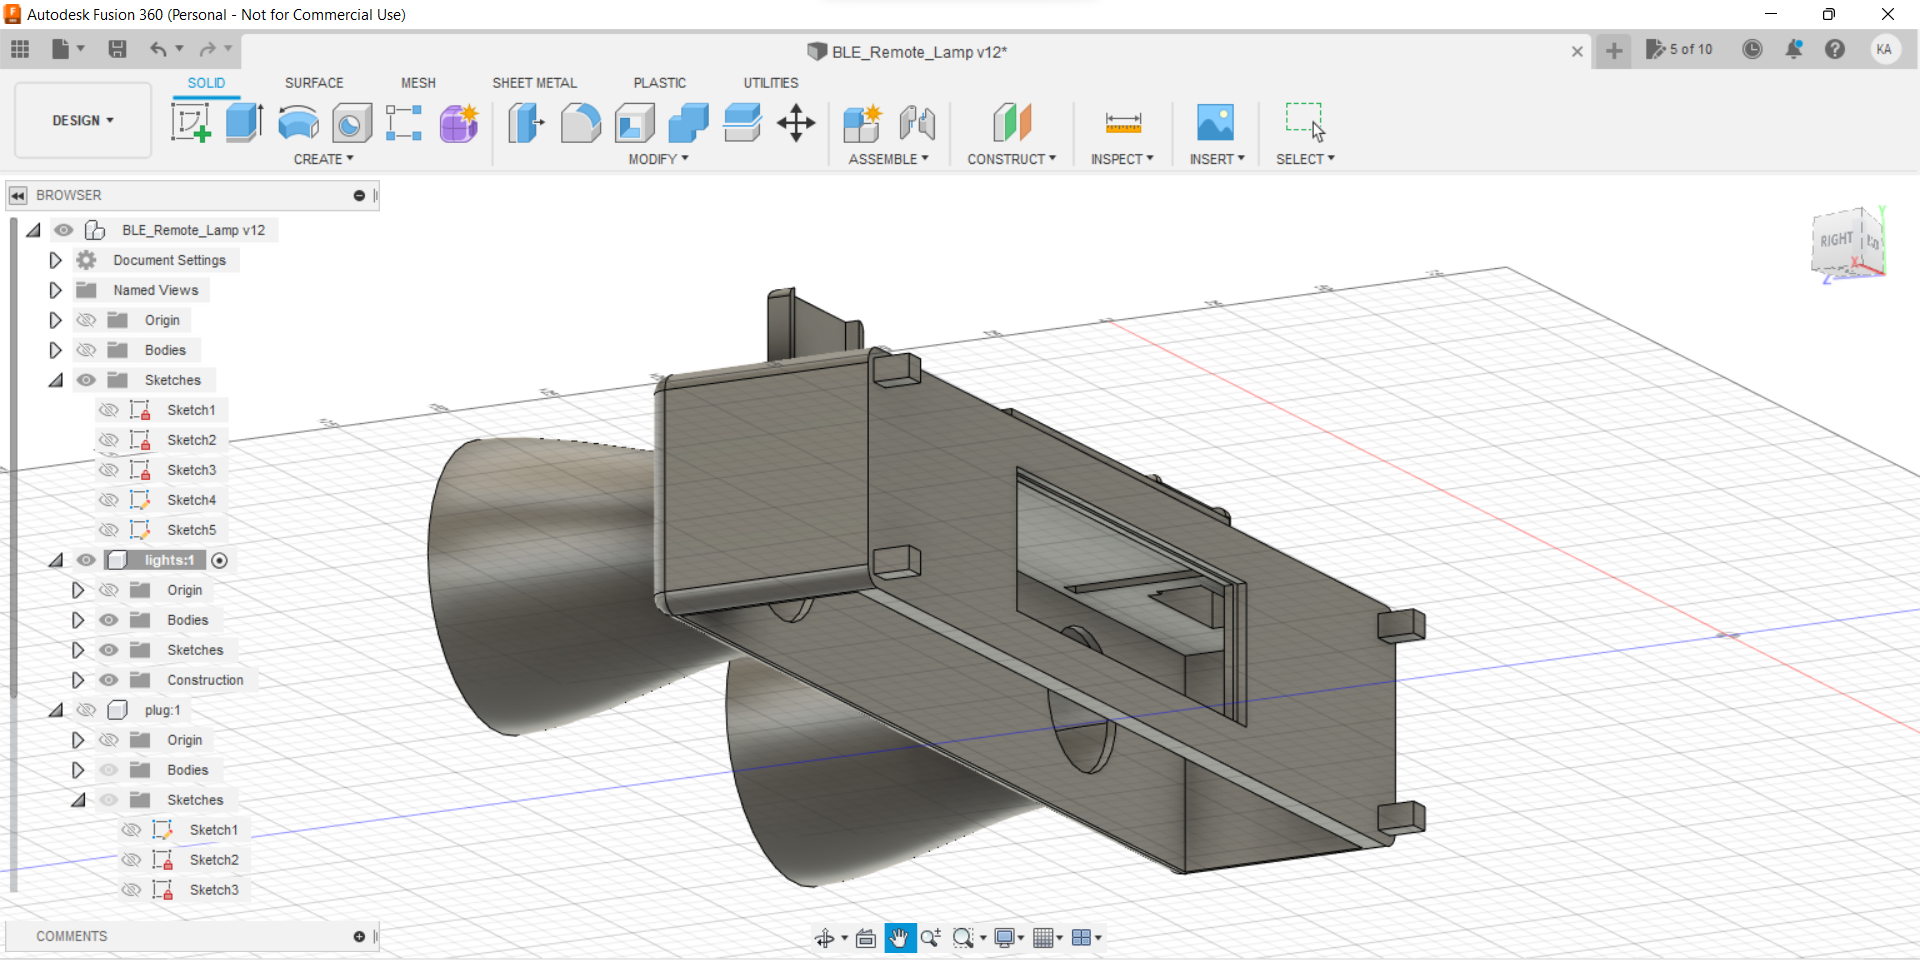Select the Create Sketch tool
Screen dimensions: 1920x960
190,122
